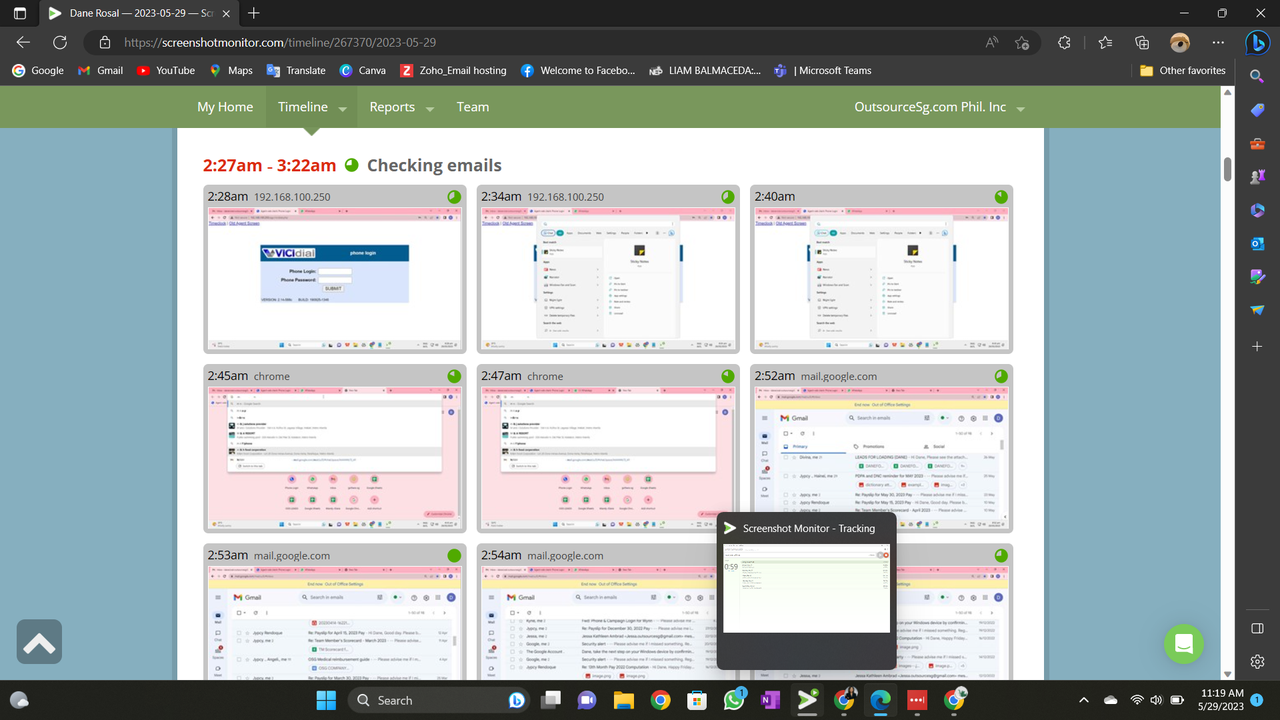The width and height of the screenshot is (1280, 720).
Task: Open Microsoft 365 in sidebar
Action: tap(1258, 210)
